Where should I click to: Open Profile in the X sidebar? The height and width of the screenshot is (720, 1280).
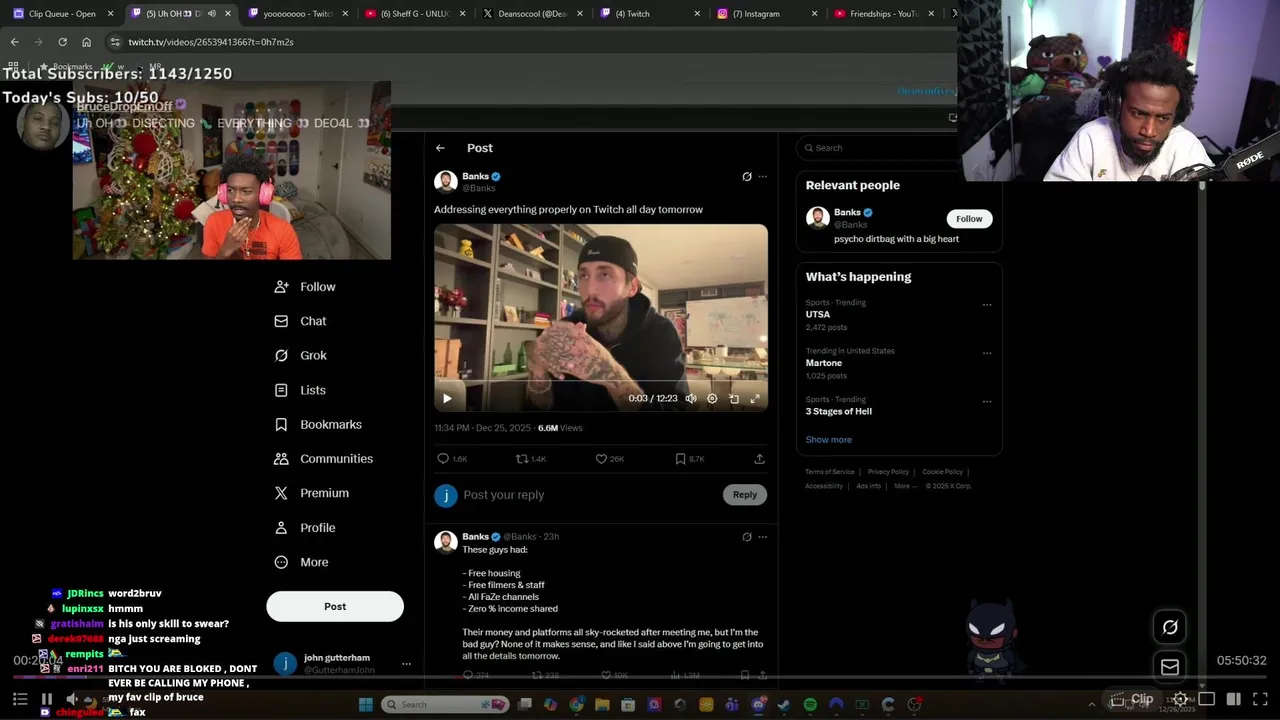click(305, 527)
